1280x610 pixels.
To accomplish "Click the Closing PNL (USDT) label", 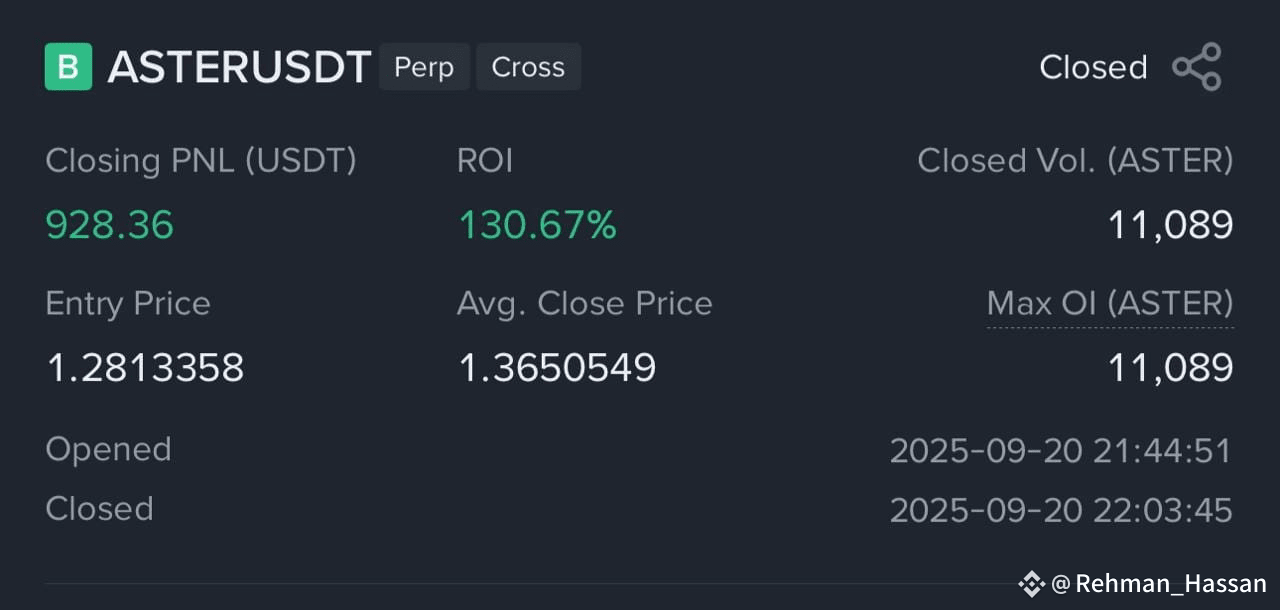I will click(x=201, y=161).
